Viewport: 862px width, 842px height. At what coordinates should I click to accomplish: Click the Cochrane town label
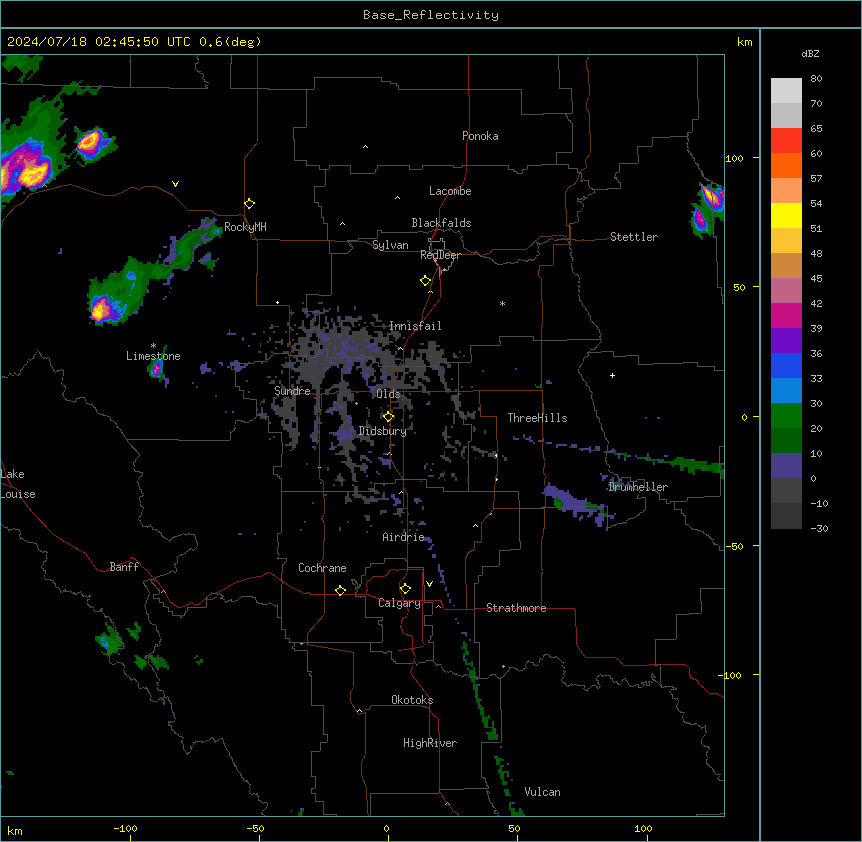tap(322, 568)
